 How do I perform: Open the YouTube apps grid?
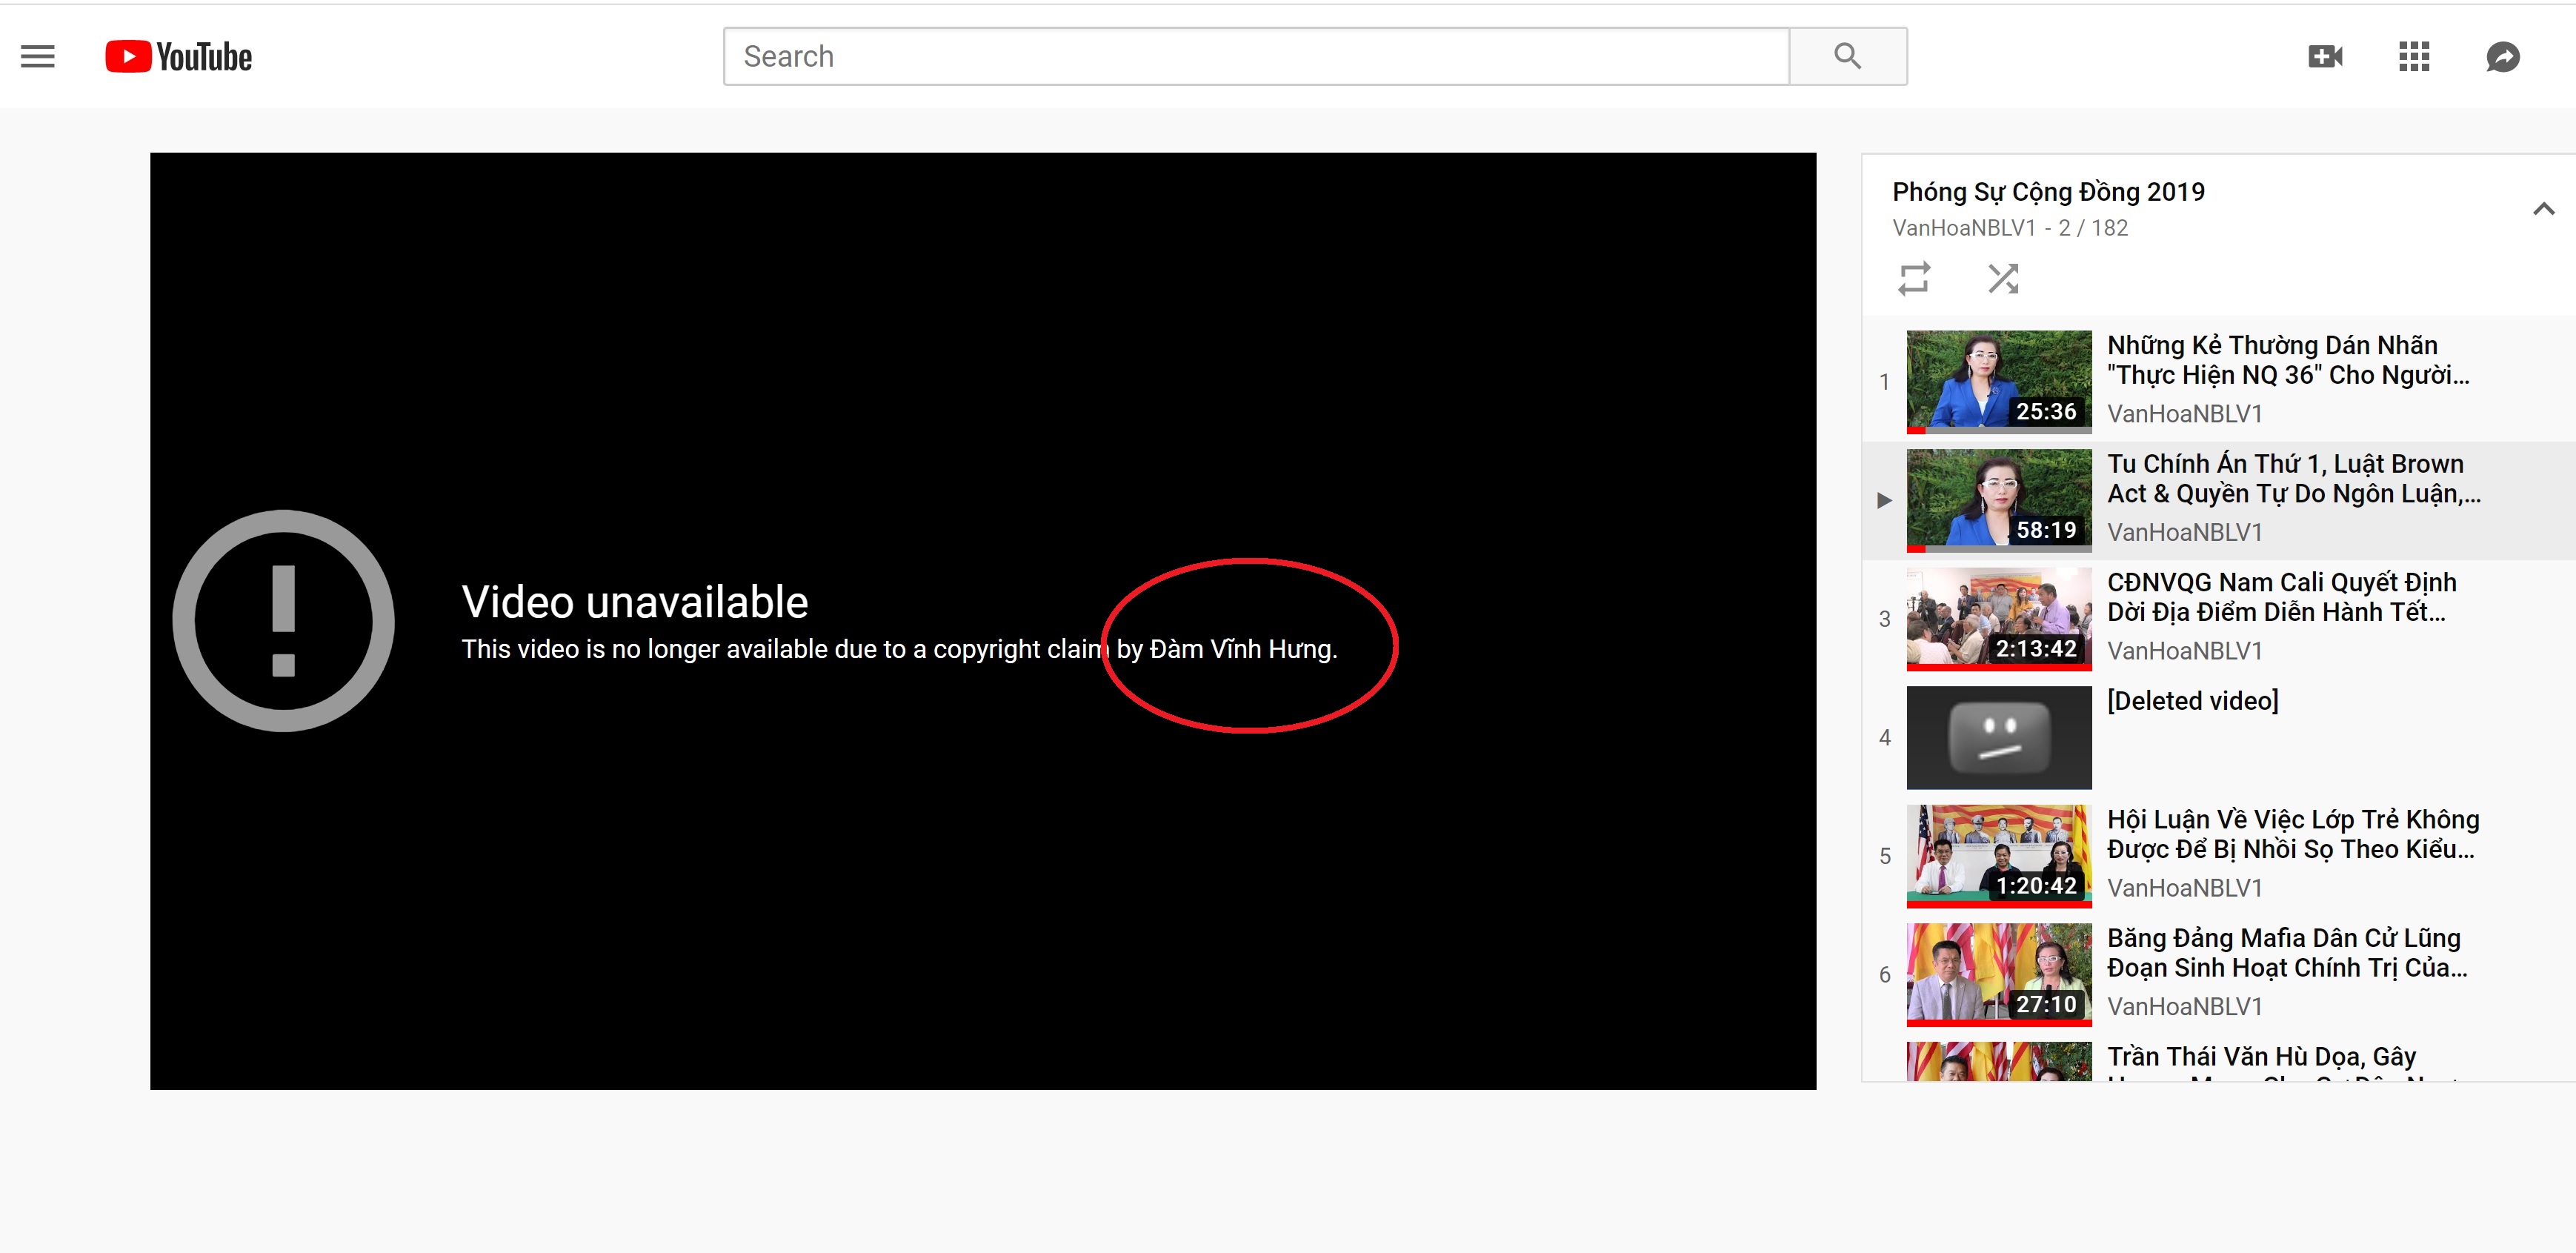coord(2413,57)
